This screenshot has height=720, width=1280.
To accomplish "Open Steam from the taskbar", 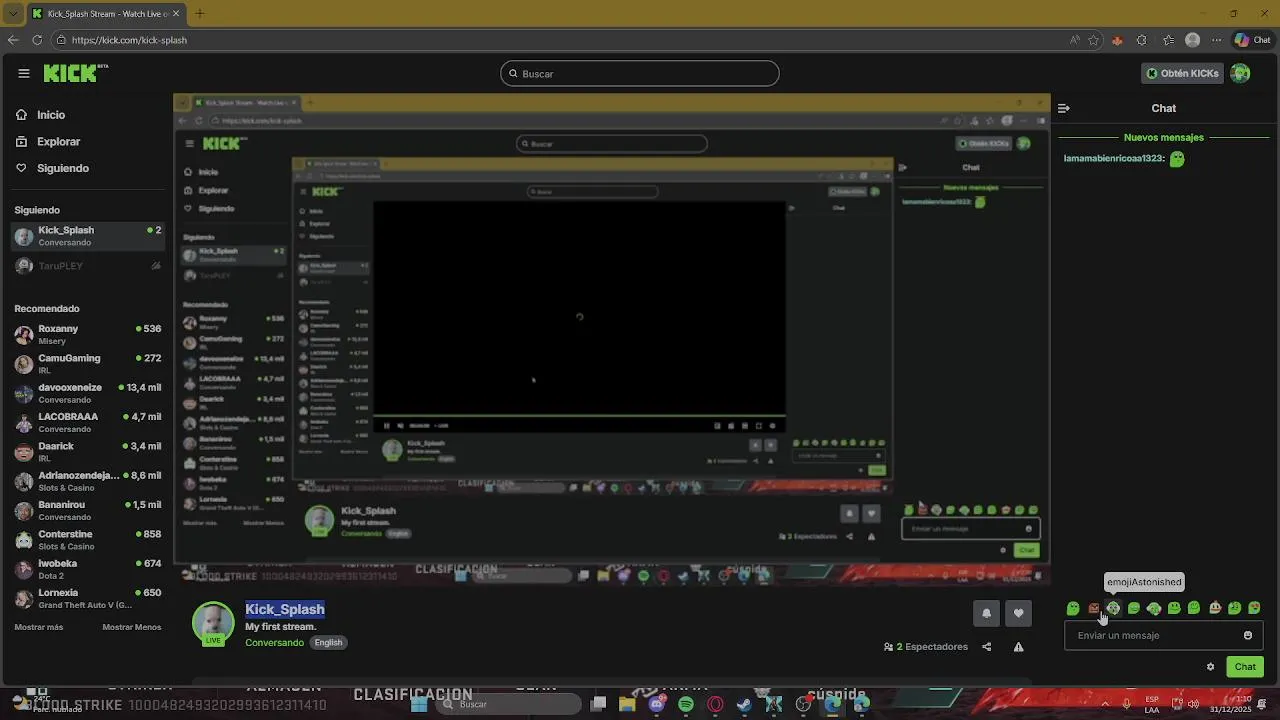I will (x=744, y=704).
